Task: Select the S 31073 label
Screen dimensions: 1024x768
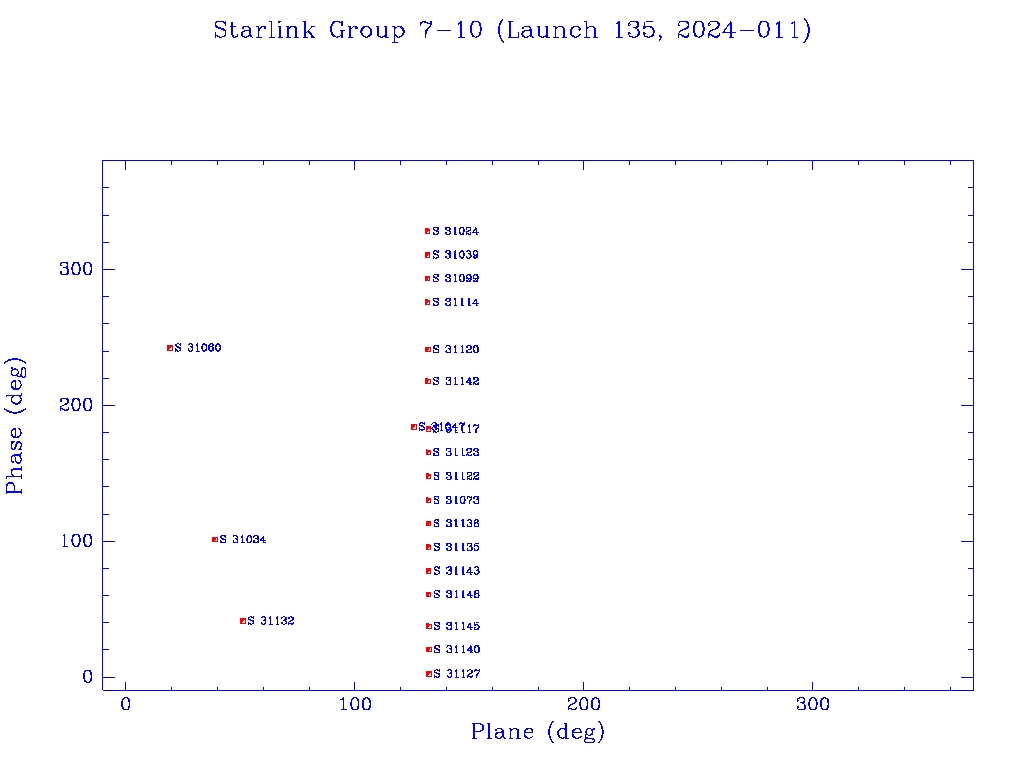Action: pyautogui.click(x=456, y=500)
